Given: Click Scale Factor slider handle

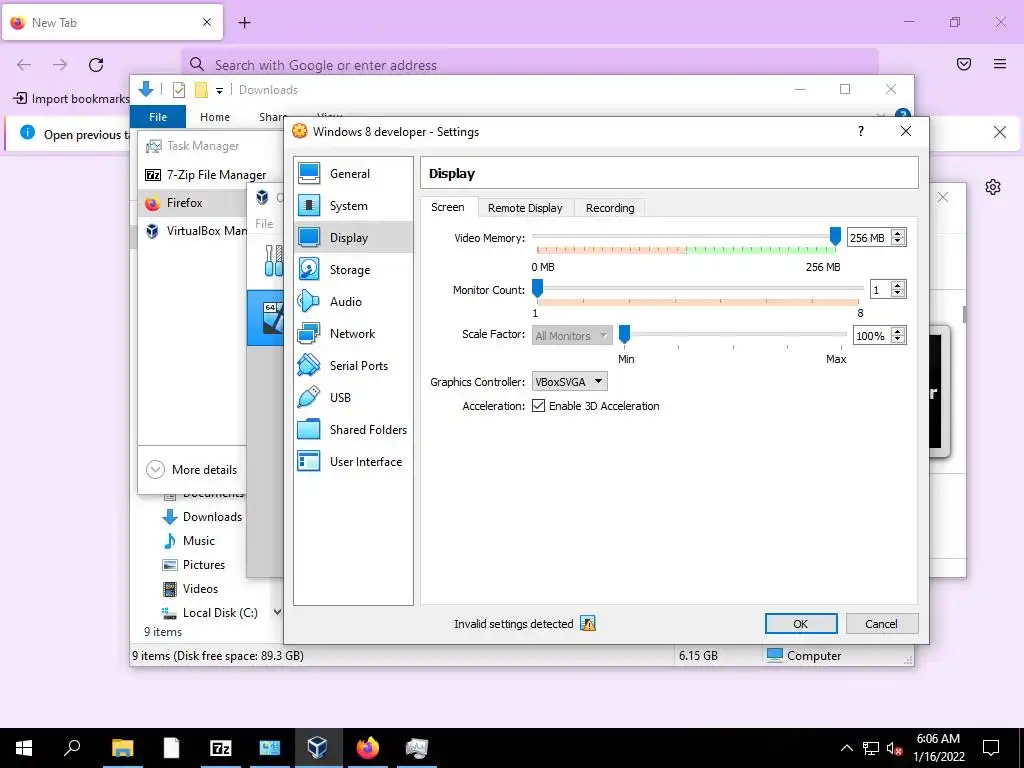Looking at the screenshot, I should tap(624, 334).
